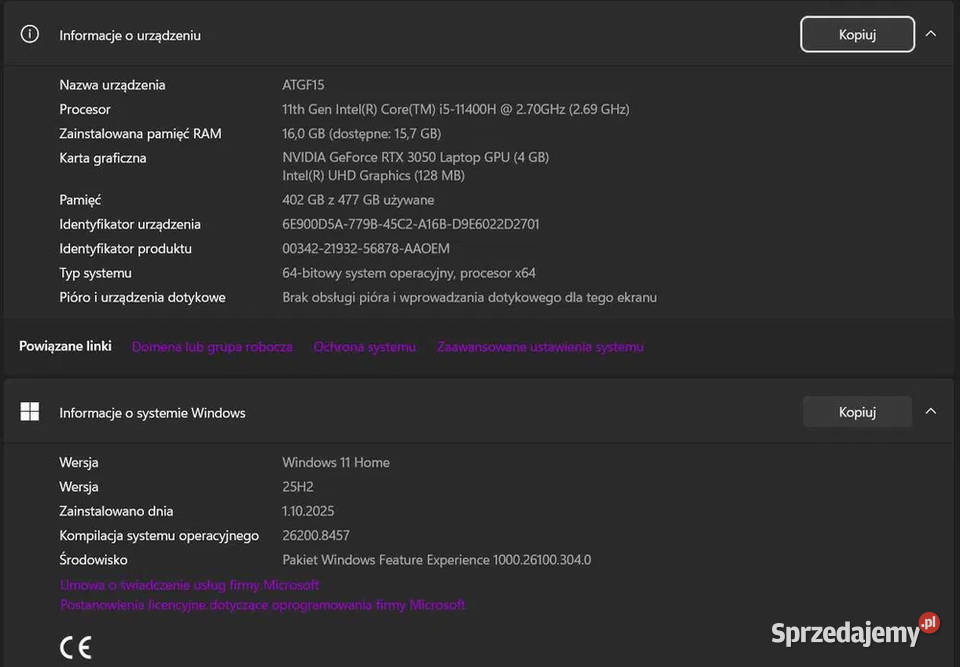Click the Identyfikator urządzenia label

click(x=130, y=224)
